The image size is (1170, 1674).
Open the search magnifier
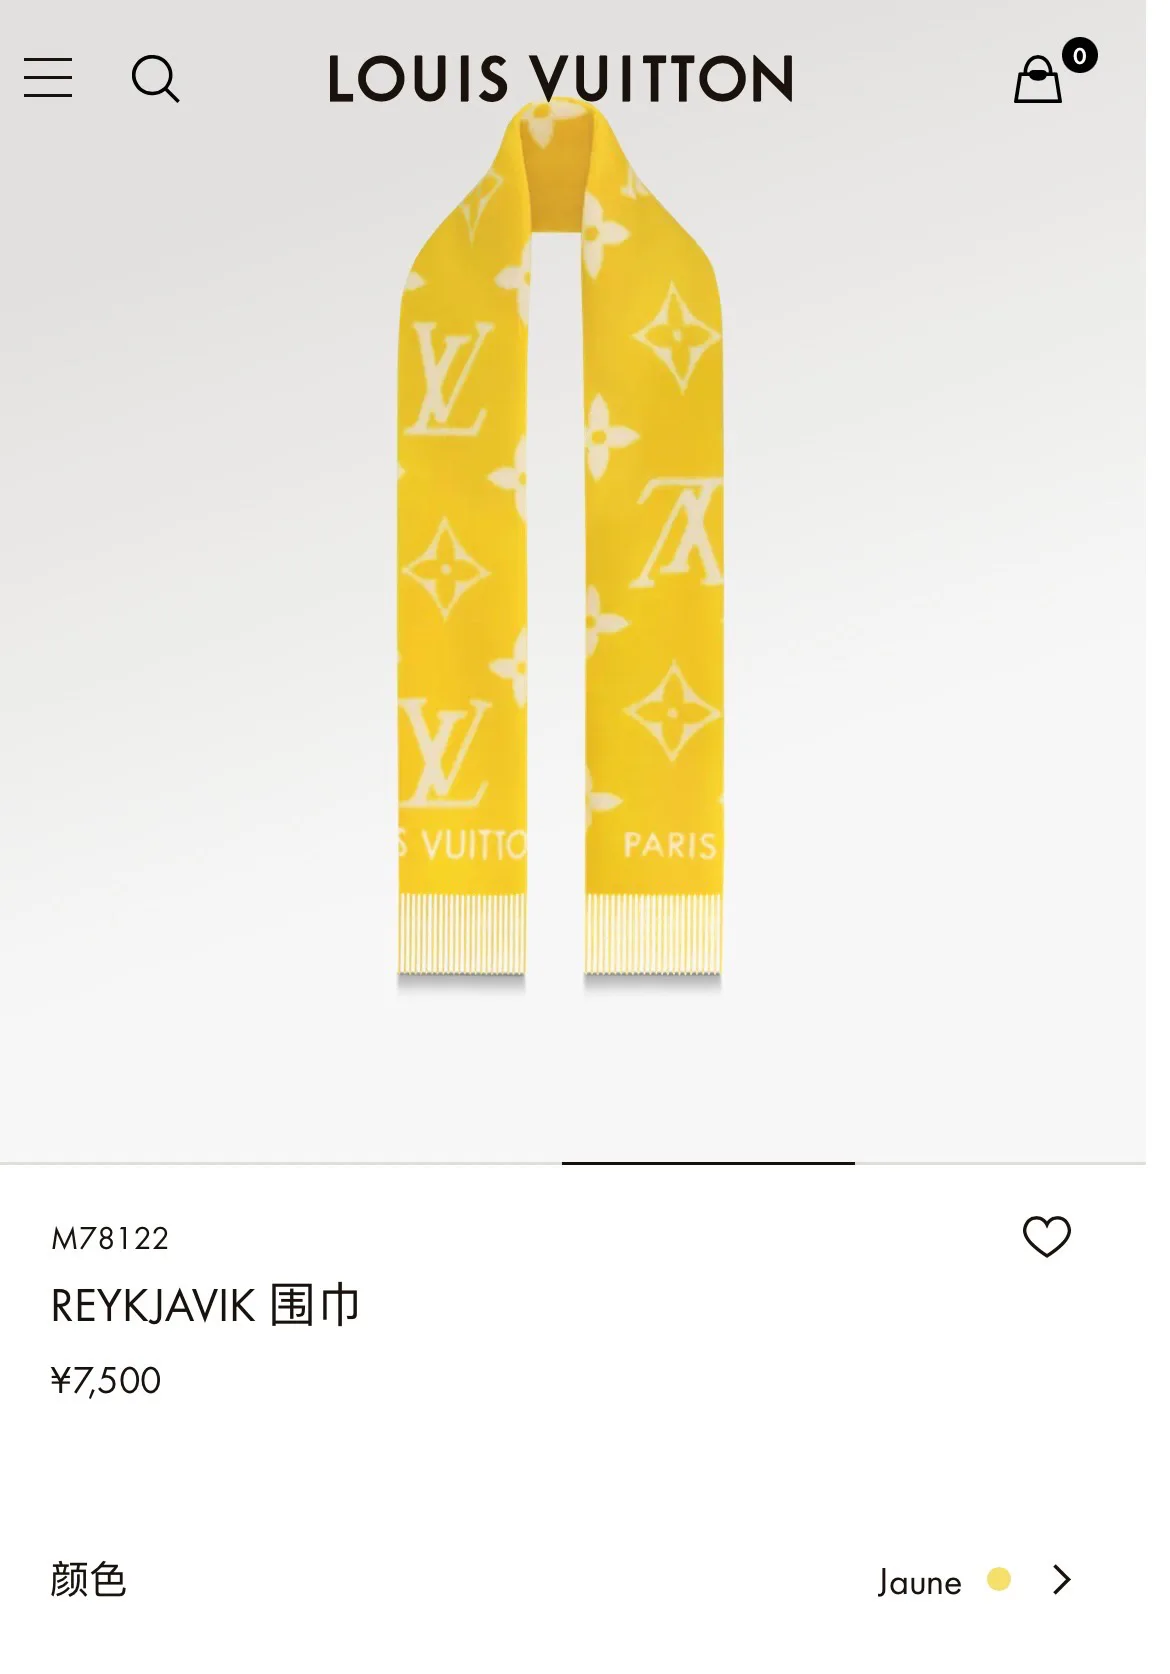point(155,78)
